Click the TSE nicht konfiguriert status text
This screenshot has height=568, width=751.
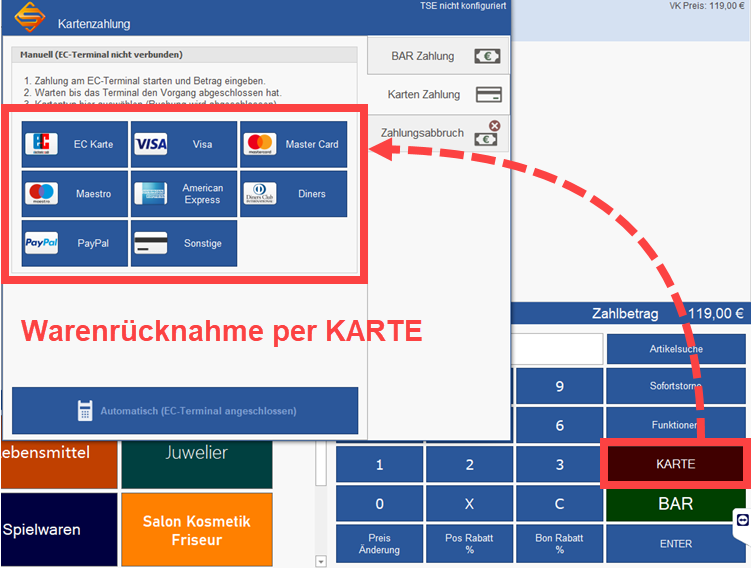(463, 6)
